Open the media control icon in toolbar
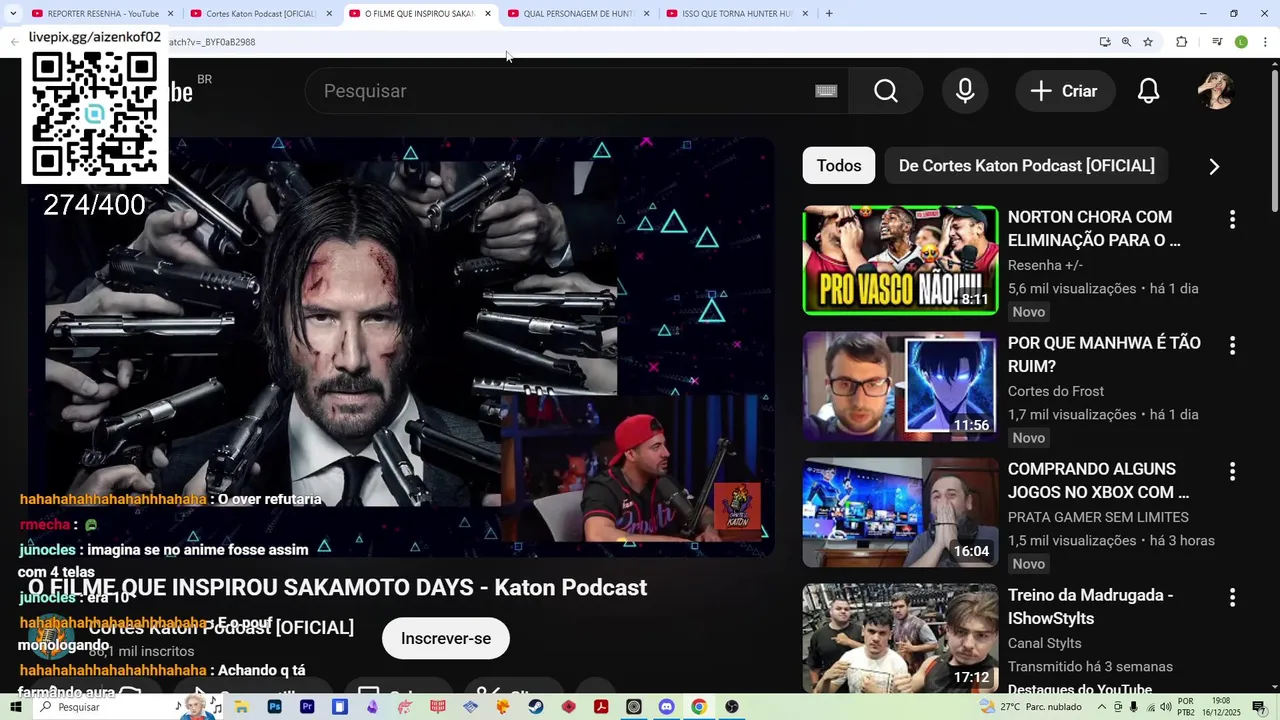Screen dimensions: 1280x720 pyautogui.click(x=1217, y=42)
